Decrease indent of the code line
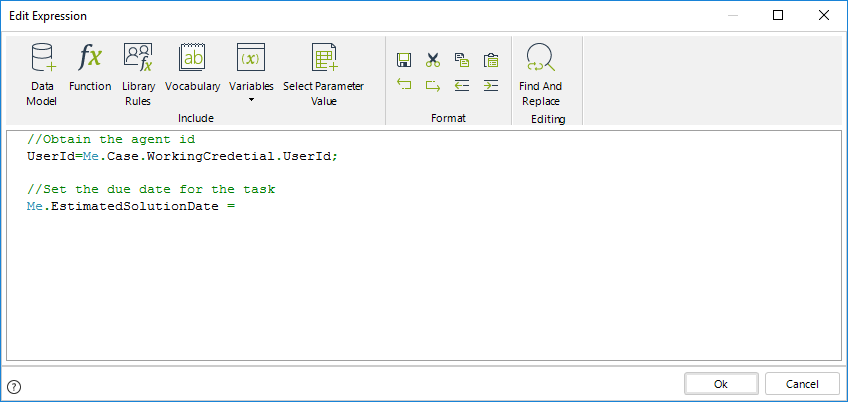 point(461,86)
